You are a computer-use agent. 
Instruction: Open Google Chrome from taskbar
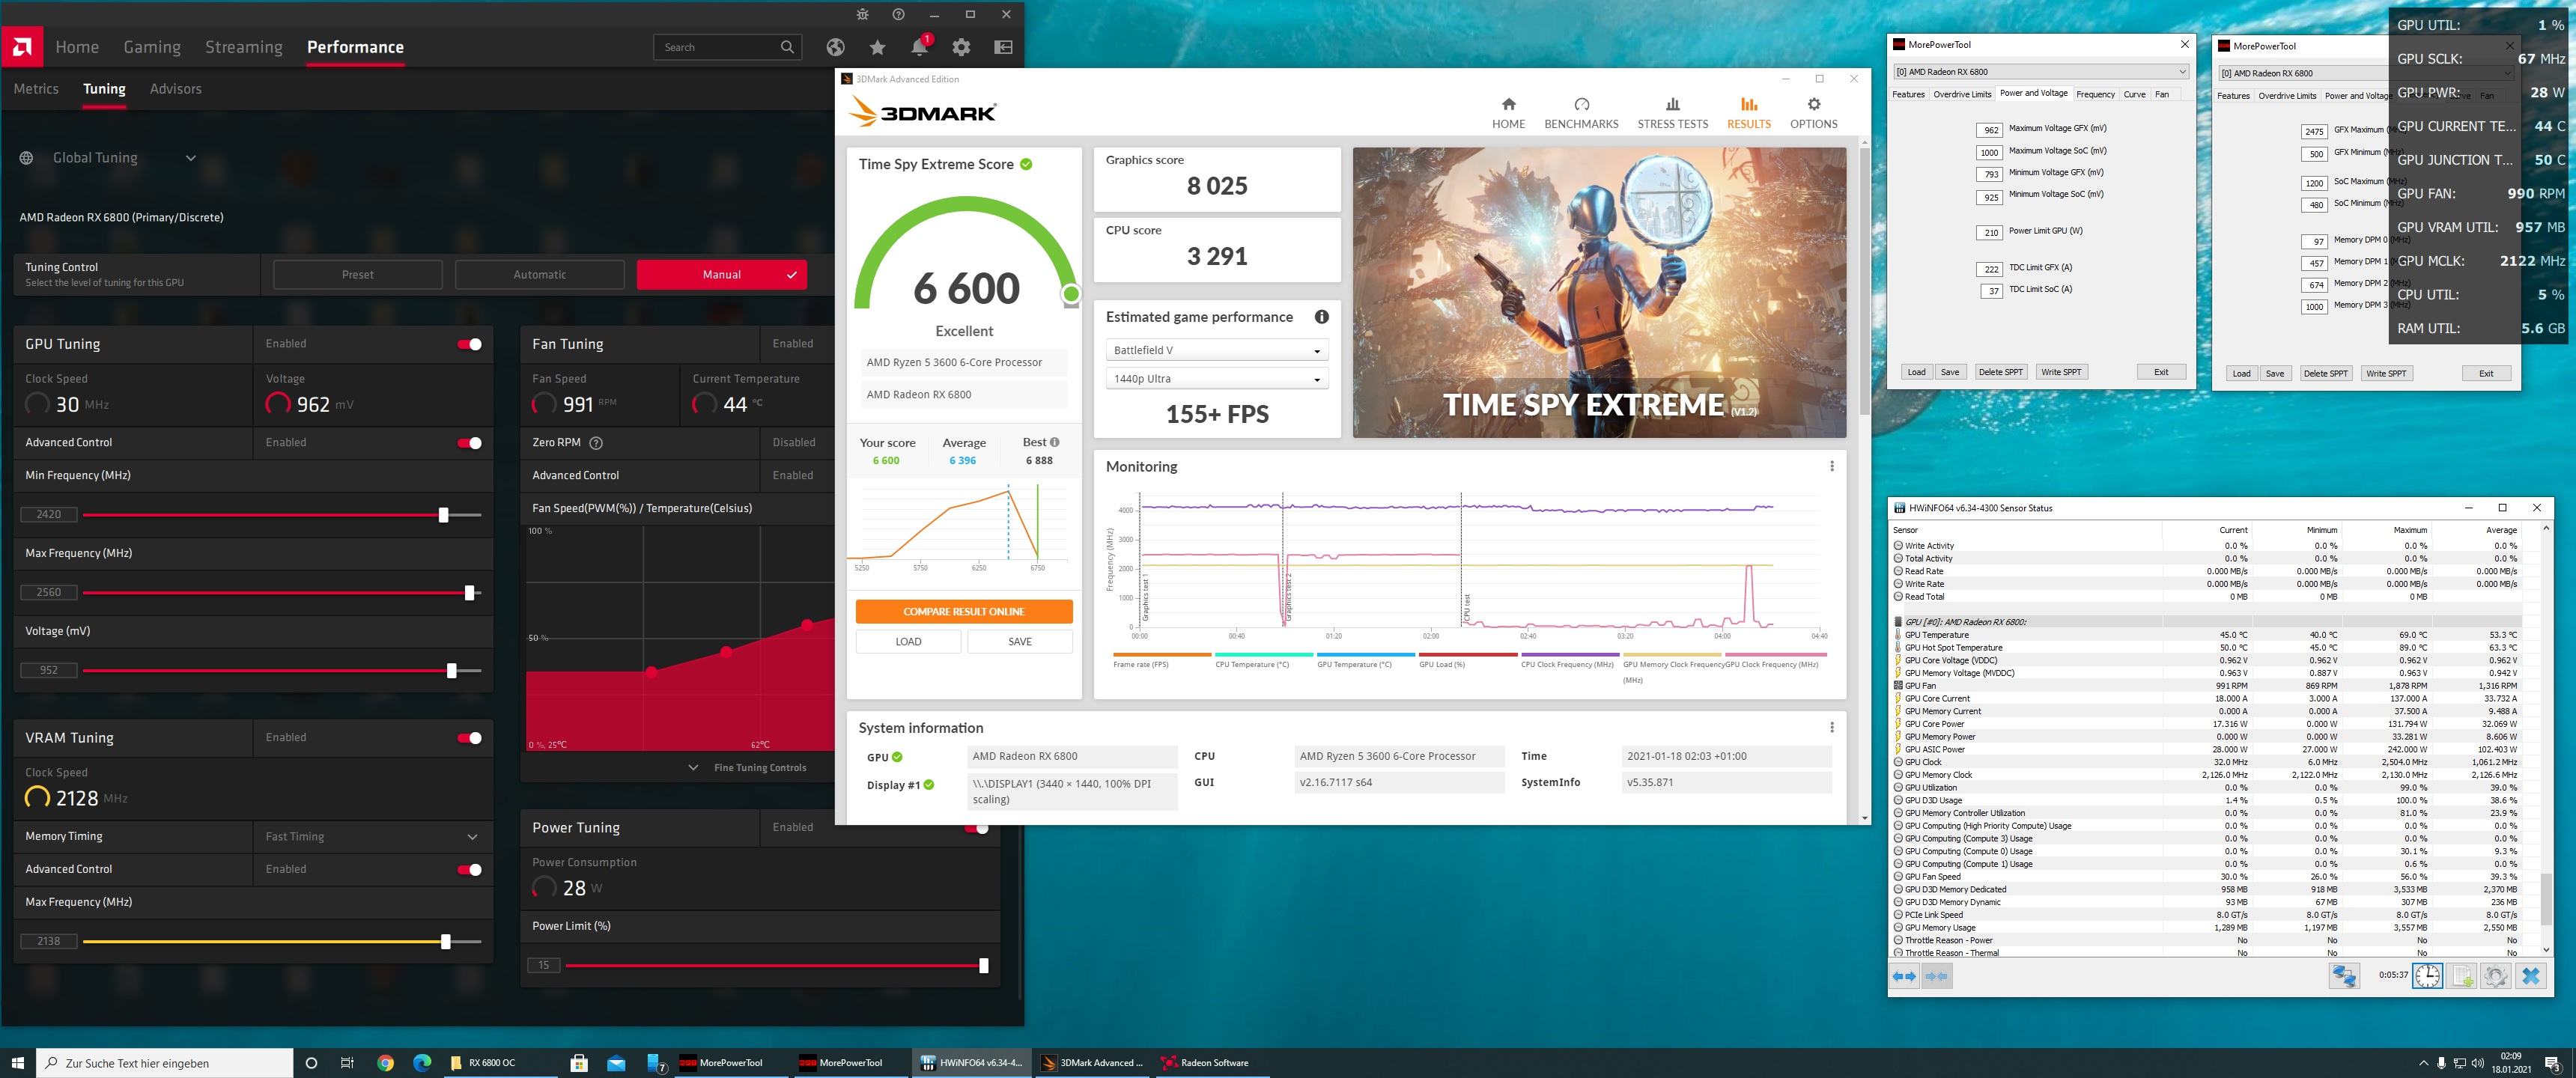pos(385,1063)
